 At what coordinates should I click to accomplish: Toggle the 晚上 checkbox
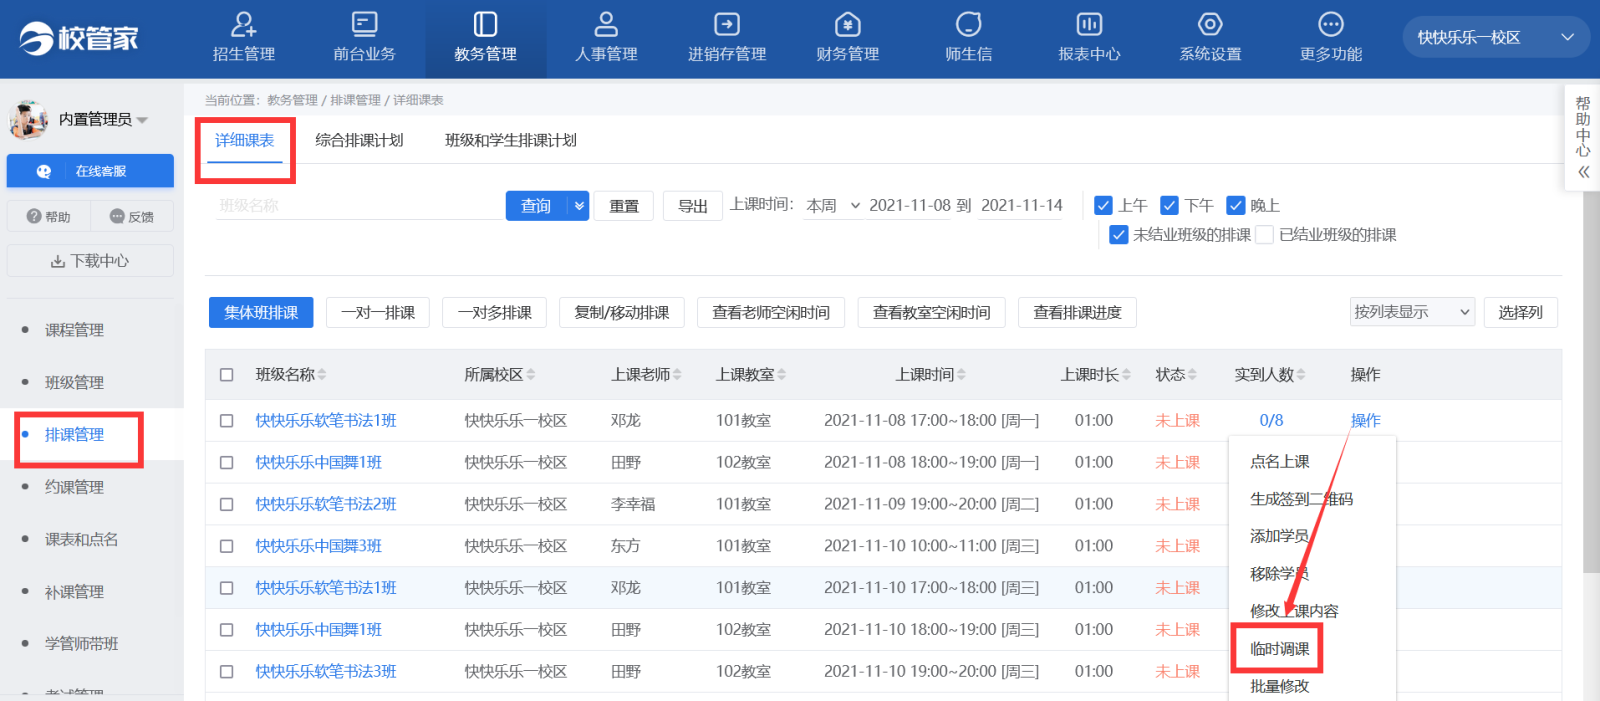(1236, 205)
